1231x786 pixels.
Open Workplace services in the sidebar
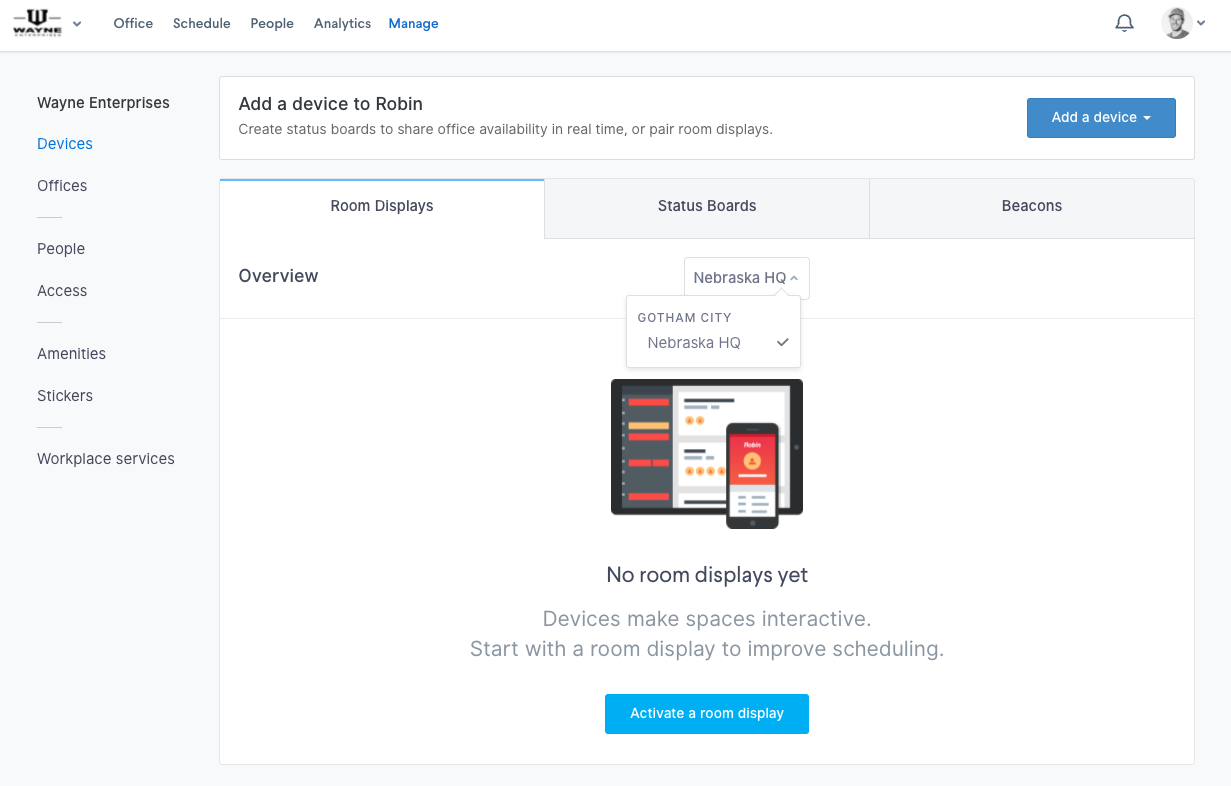[105, 458]
